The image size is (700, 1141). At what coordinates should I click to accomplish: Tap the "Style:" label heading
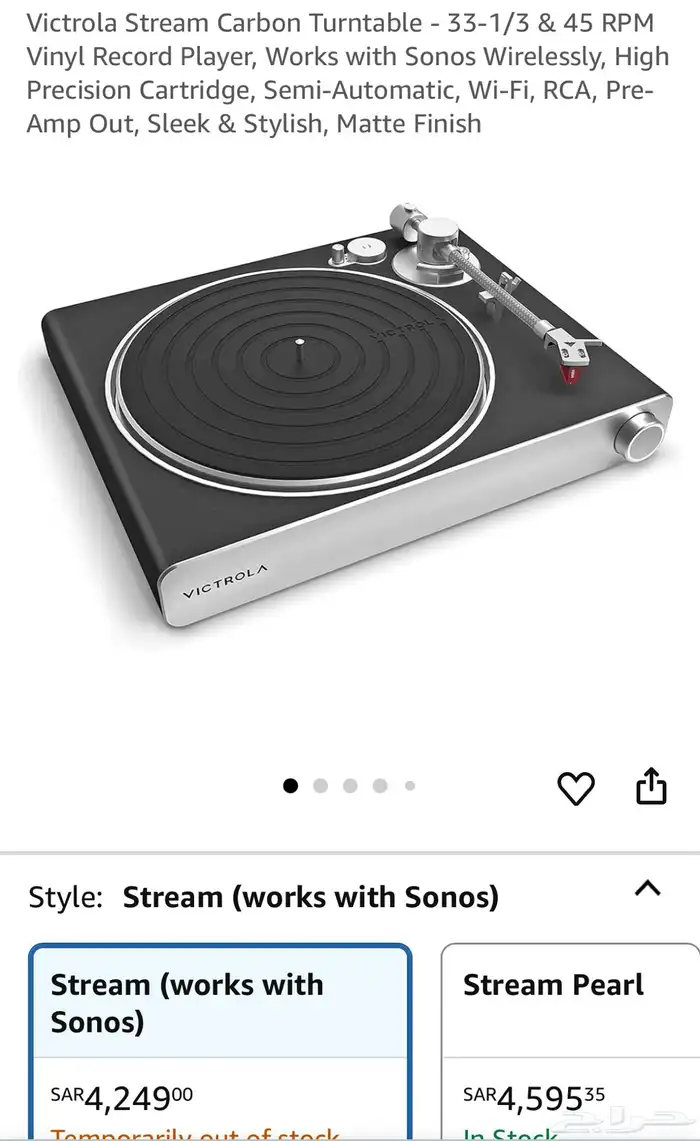pos(65,897)
